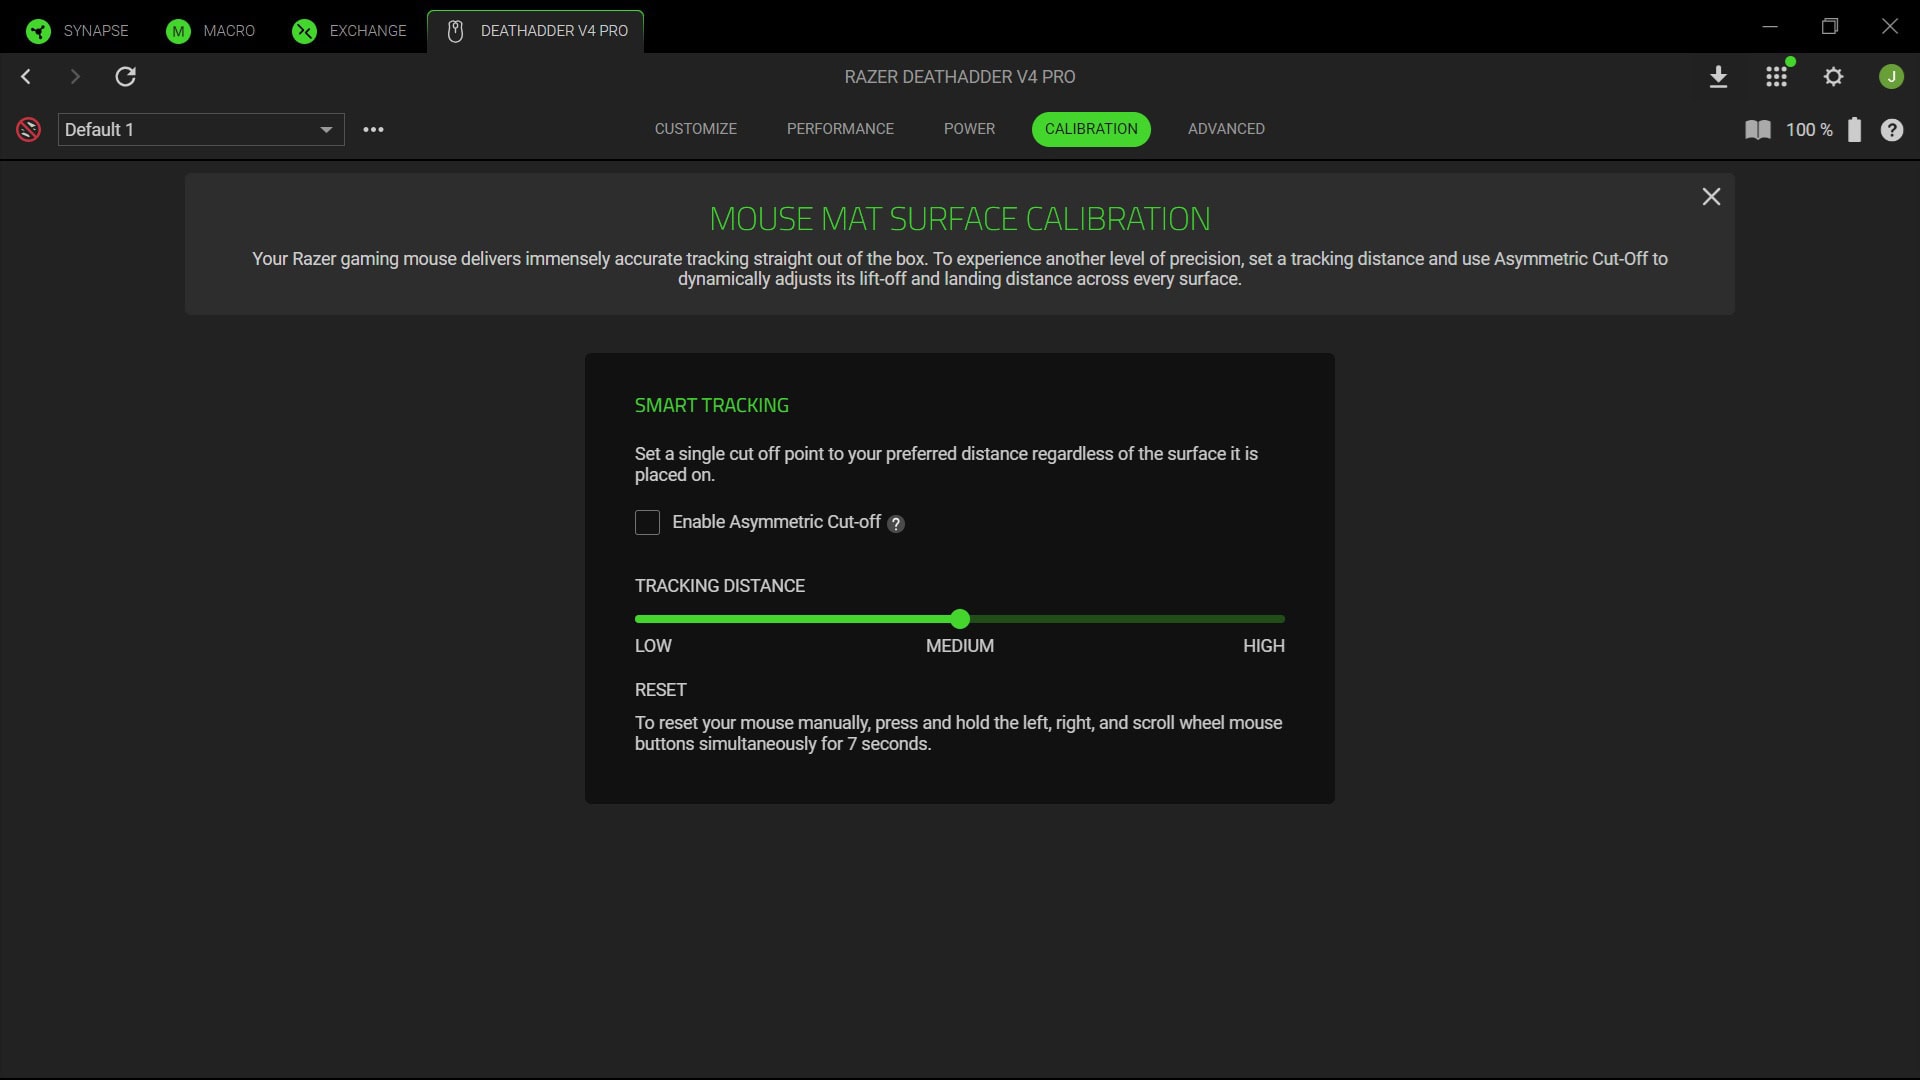Click the Exchange arrows icon
The image size is (1920, 1080).
(304, 31)
